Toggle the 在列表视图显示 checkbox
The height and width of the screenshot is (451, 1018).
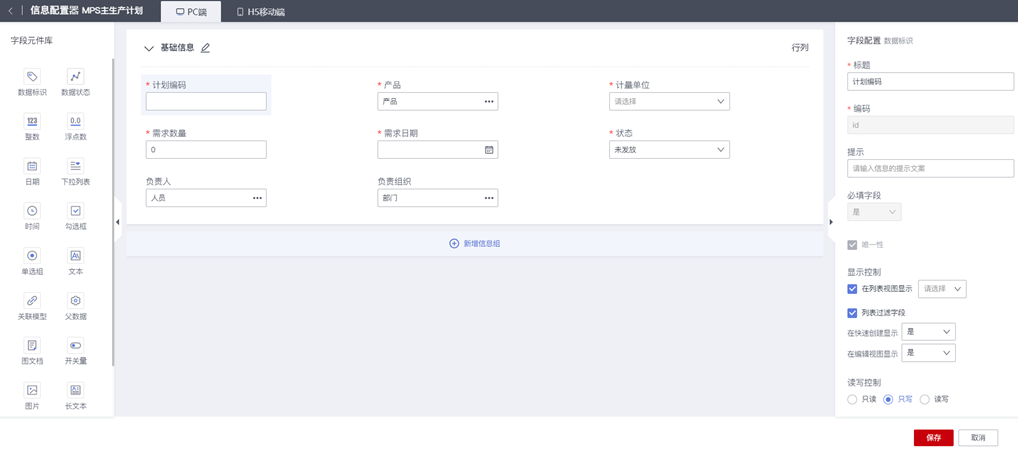point(852,289)
